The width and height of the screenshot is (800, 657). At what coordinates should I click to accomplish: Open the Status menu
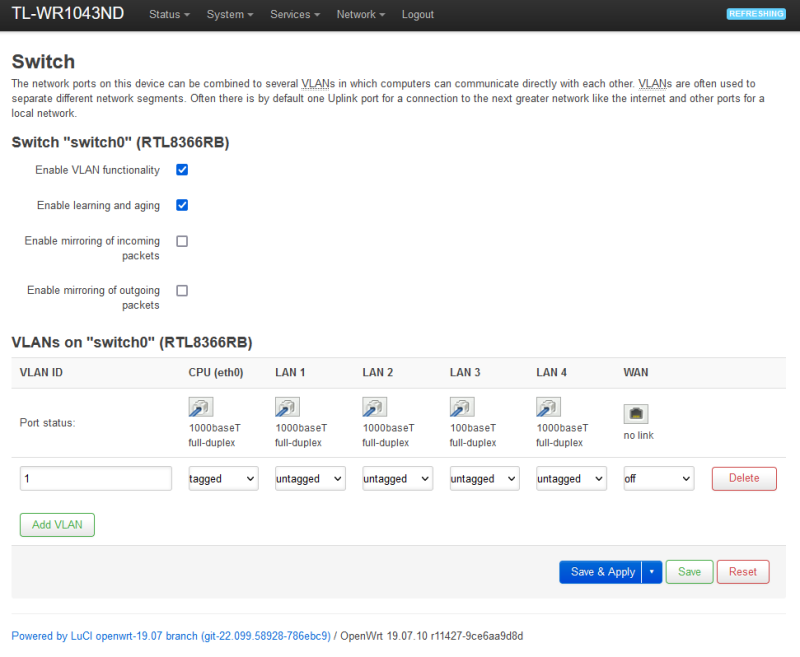tap(169, 14)
